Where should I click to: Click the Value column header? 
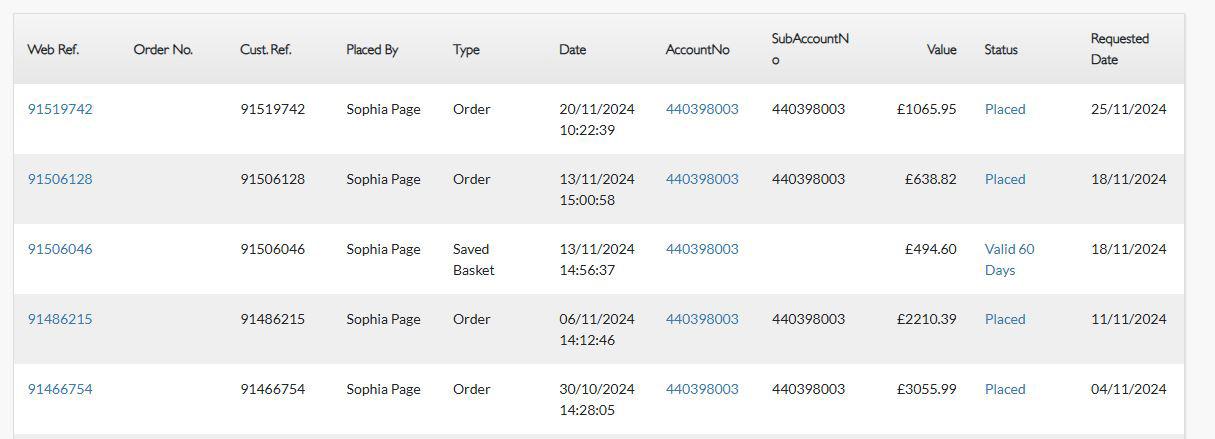(x=941, y=49)
